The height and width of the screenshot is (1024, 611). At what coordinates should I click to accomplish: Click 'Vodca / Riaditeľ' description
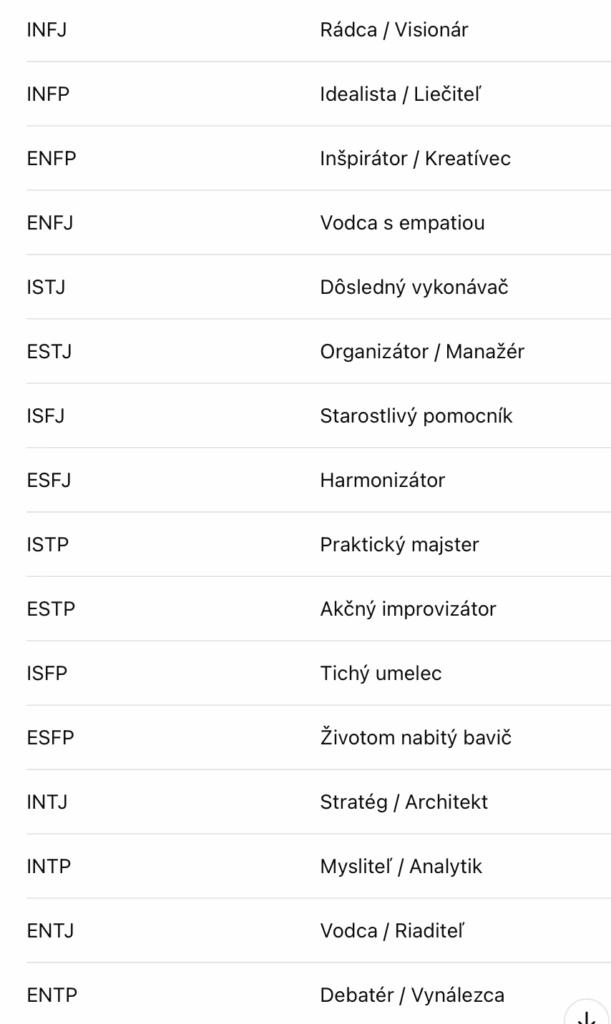(392, 931)
